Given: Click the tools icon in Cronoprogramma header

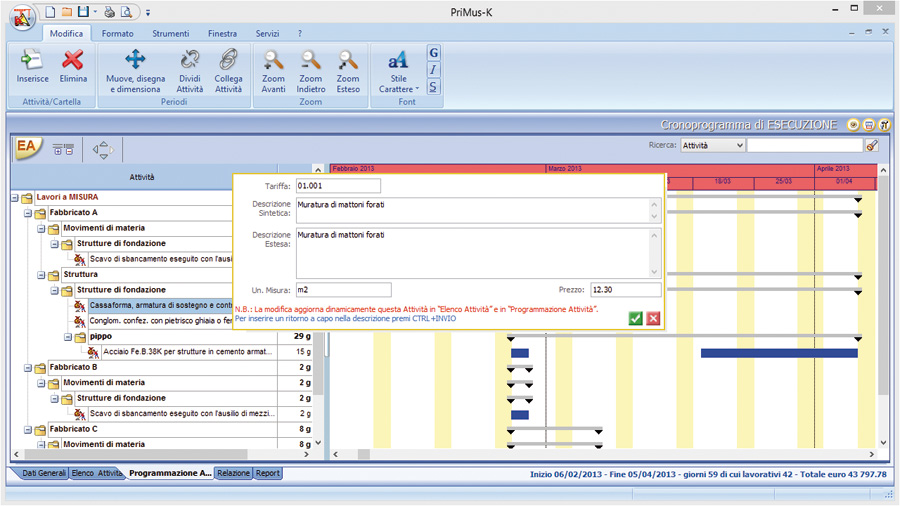Looking at the screenshot, I should coord(885,124).
